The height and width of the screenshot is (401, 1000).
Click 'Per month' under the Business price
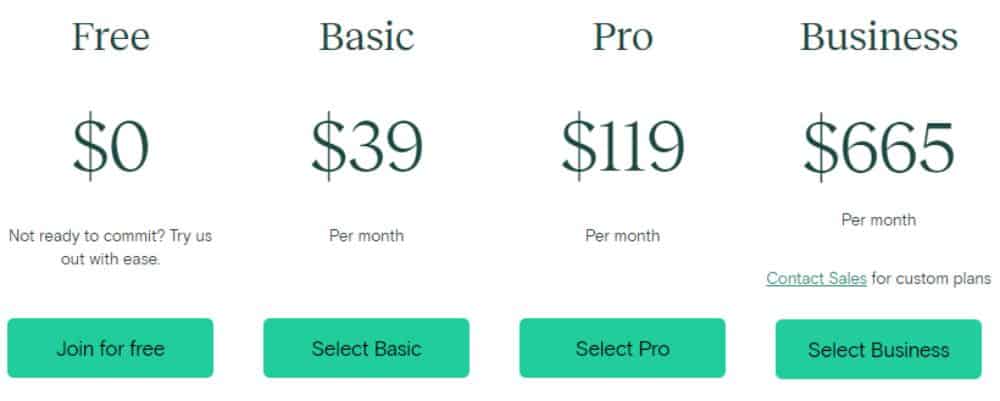(878, 220)
